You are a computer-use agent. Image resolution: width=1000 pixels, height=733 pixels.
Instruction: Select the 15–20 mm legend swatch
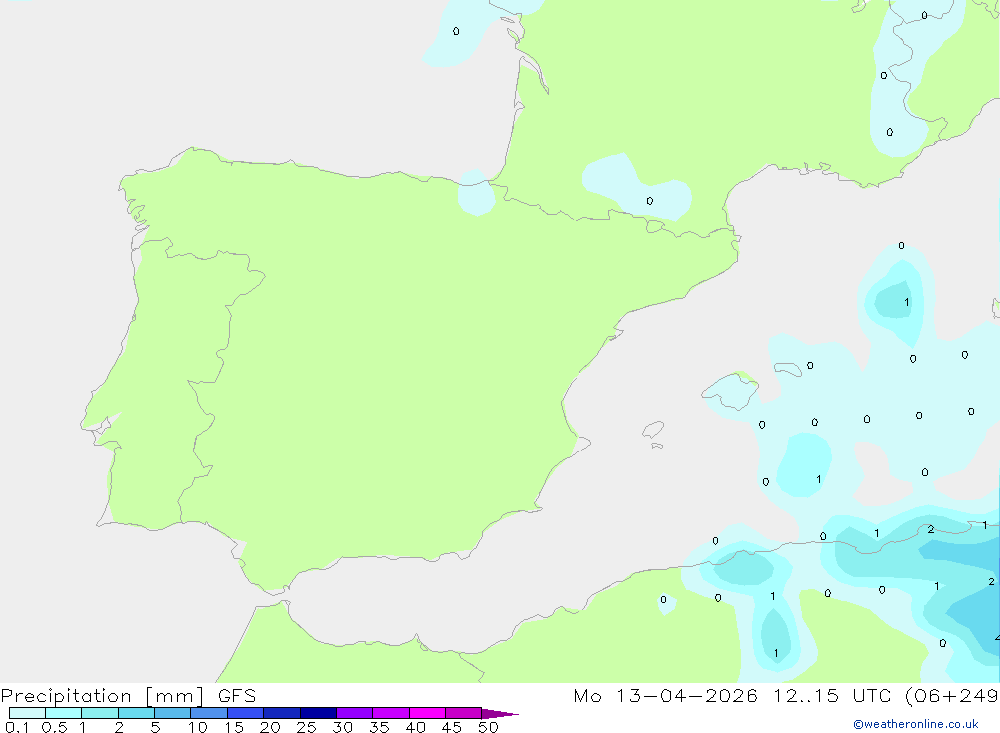click(245, 713)
